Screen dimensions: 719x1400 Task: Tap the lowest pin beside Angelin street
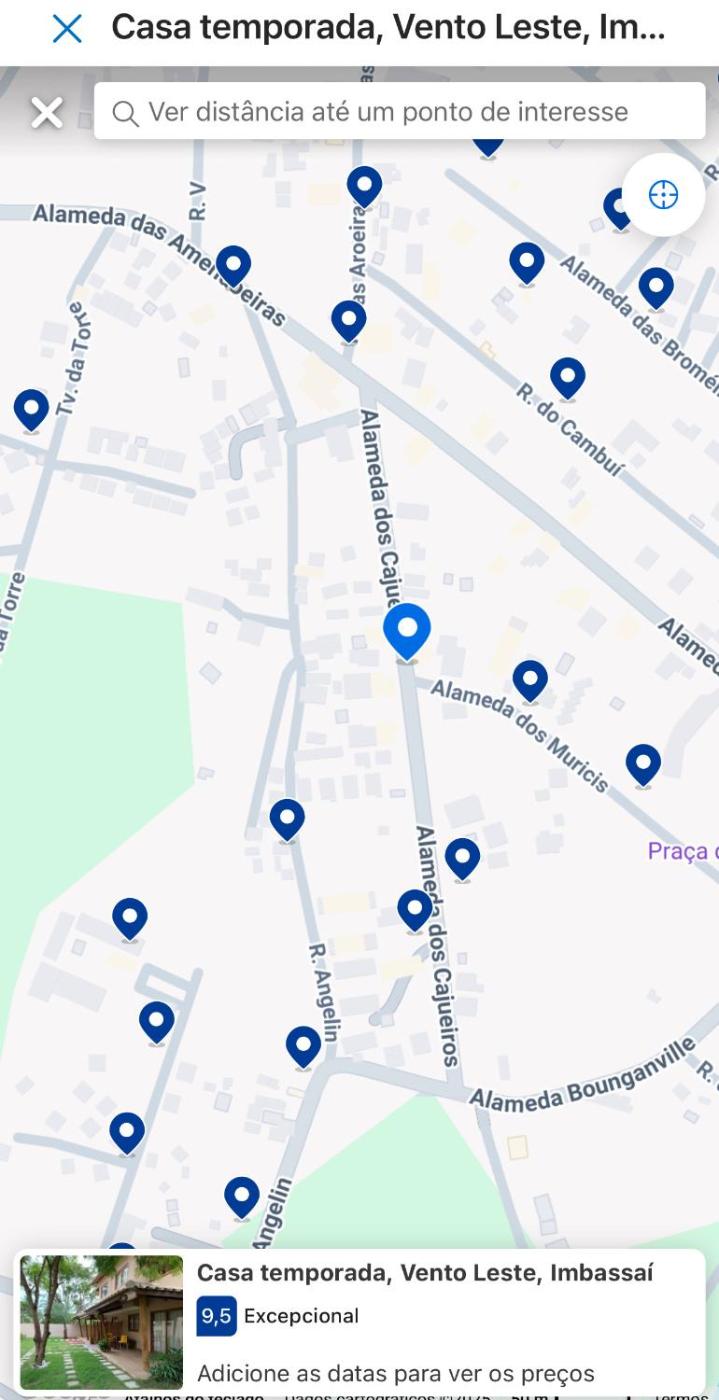point(241,1197)
